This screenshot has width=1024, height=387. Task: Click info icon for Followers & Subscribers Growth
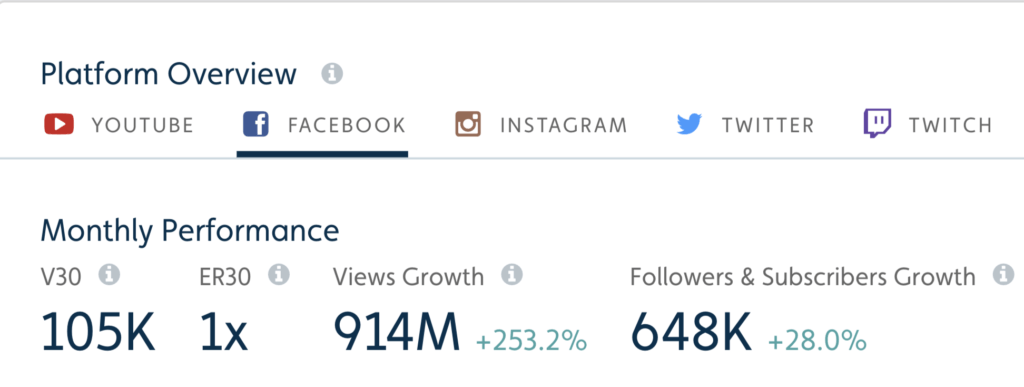1003,275
